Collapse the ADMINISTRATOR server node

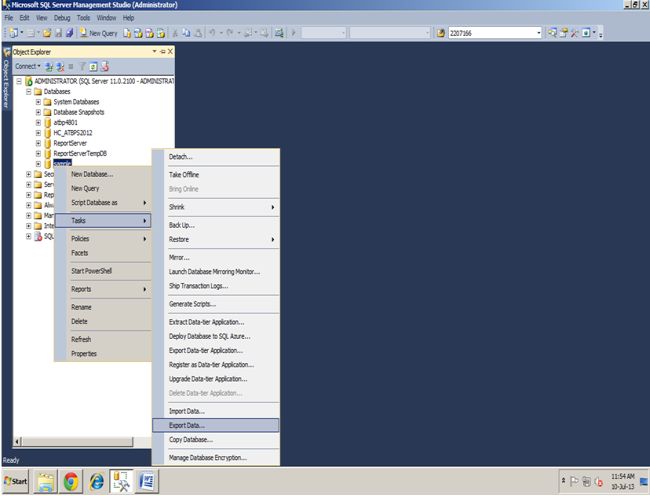pyautogui.click(x=19, y=81)
